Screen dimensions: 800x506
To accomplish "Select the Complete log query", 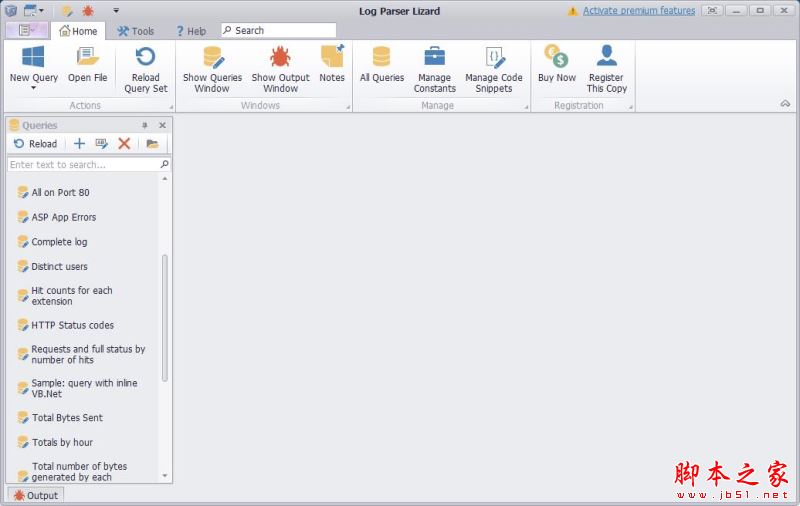I will pos(59,242).
